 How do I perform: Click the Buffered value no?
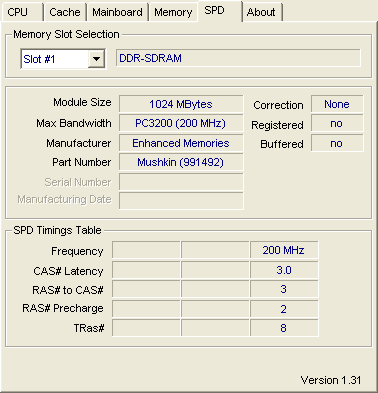tap(337, 143)
